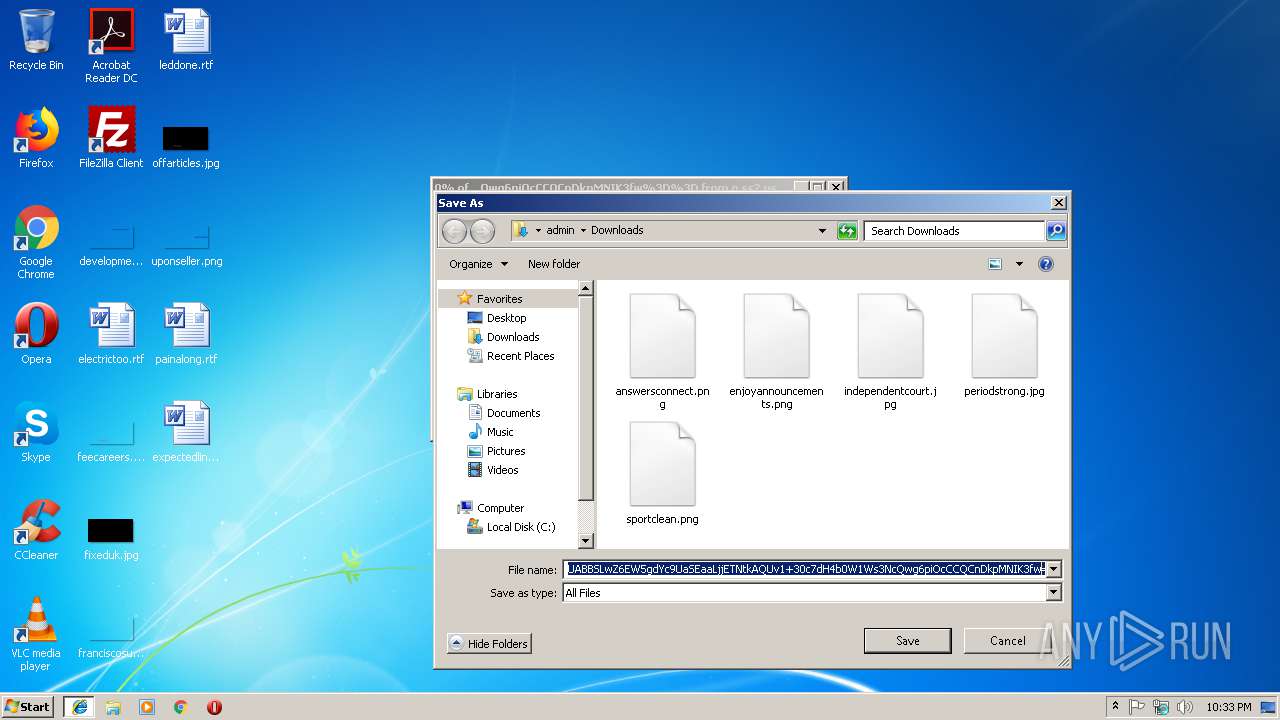Click the search magnifier icon
Viewport: 1280px width, 720px height.
(x=1055, y=231)
